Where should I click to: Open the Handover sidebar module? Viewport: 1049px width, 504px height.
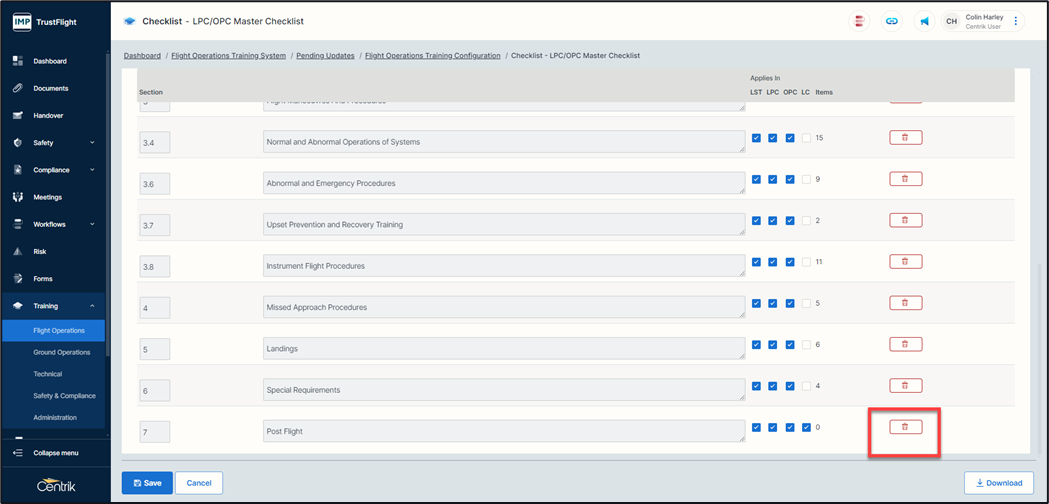click(x=48, y=116)
